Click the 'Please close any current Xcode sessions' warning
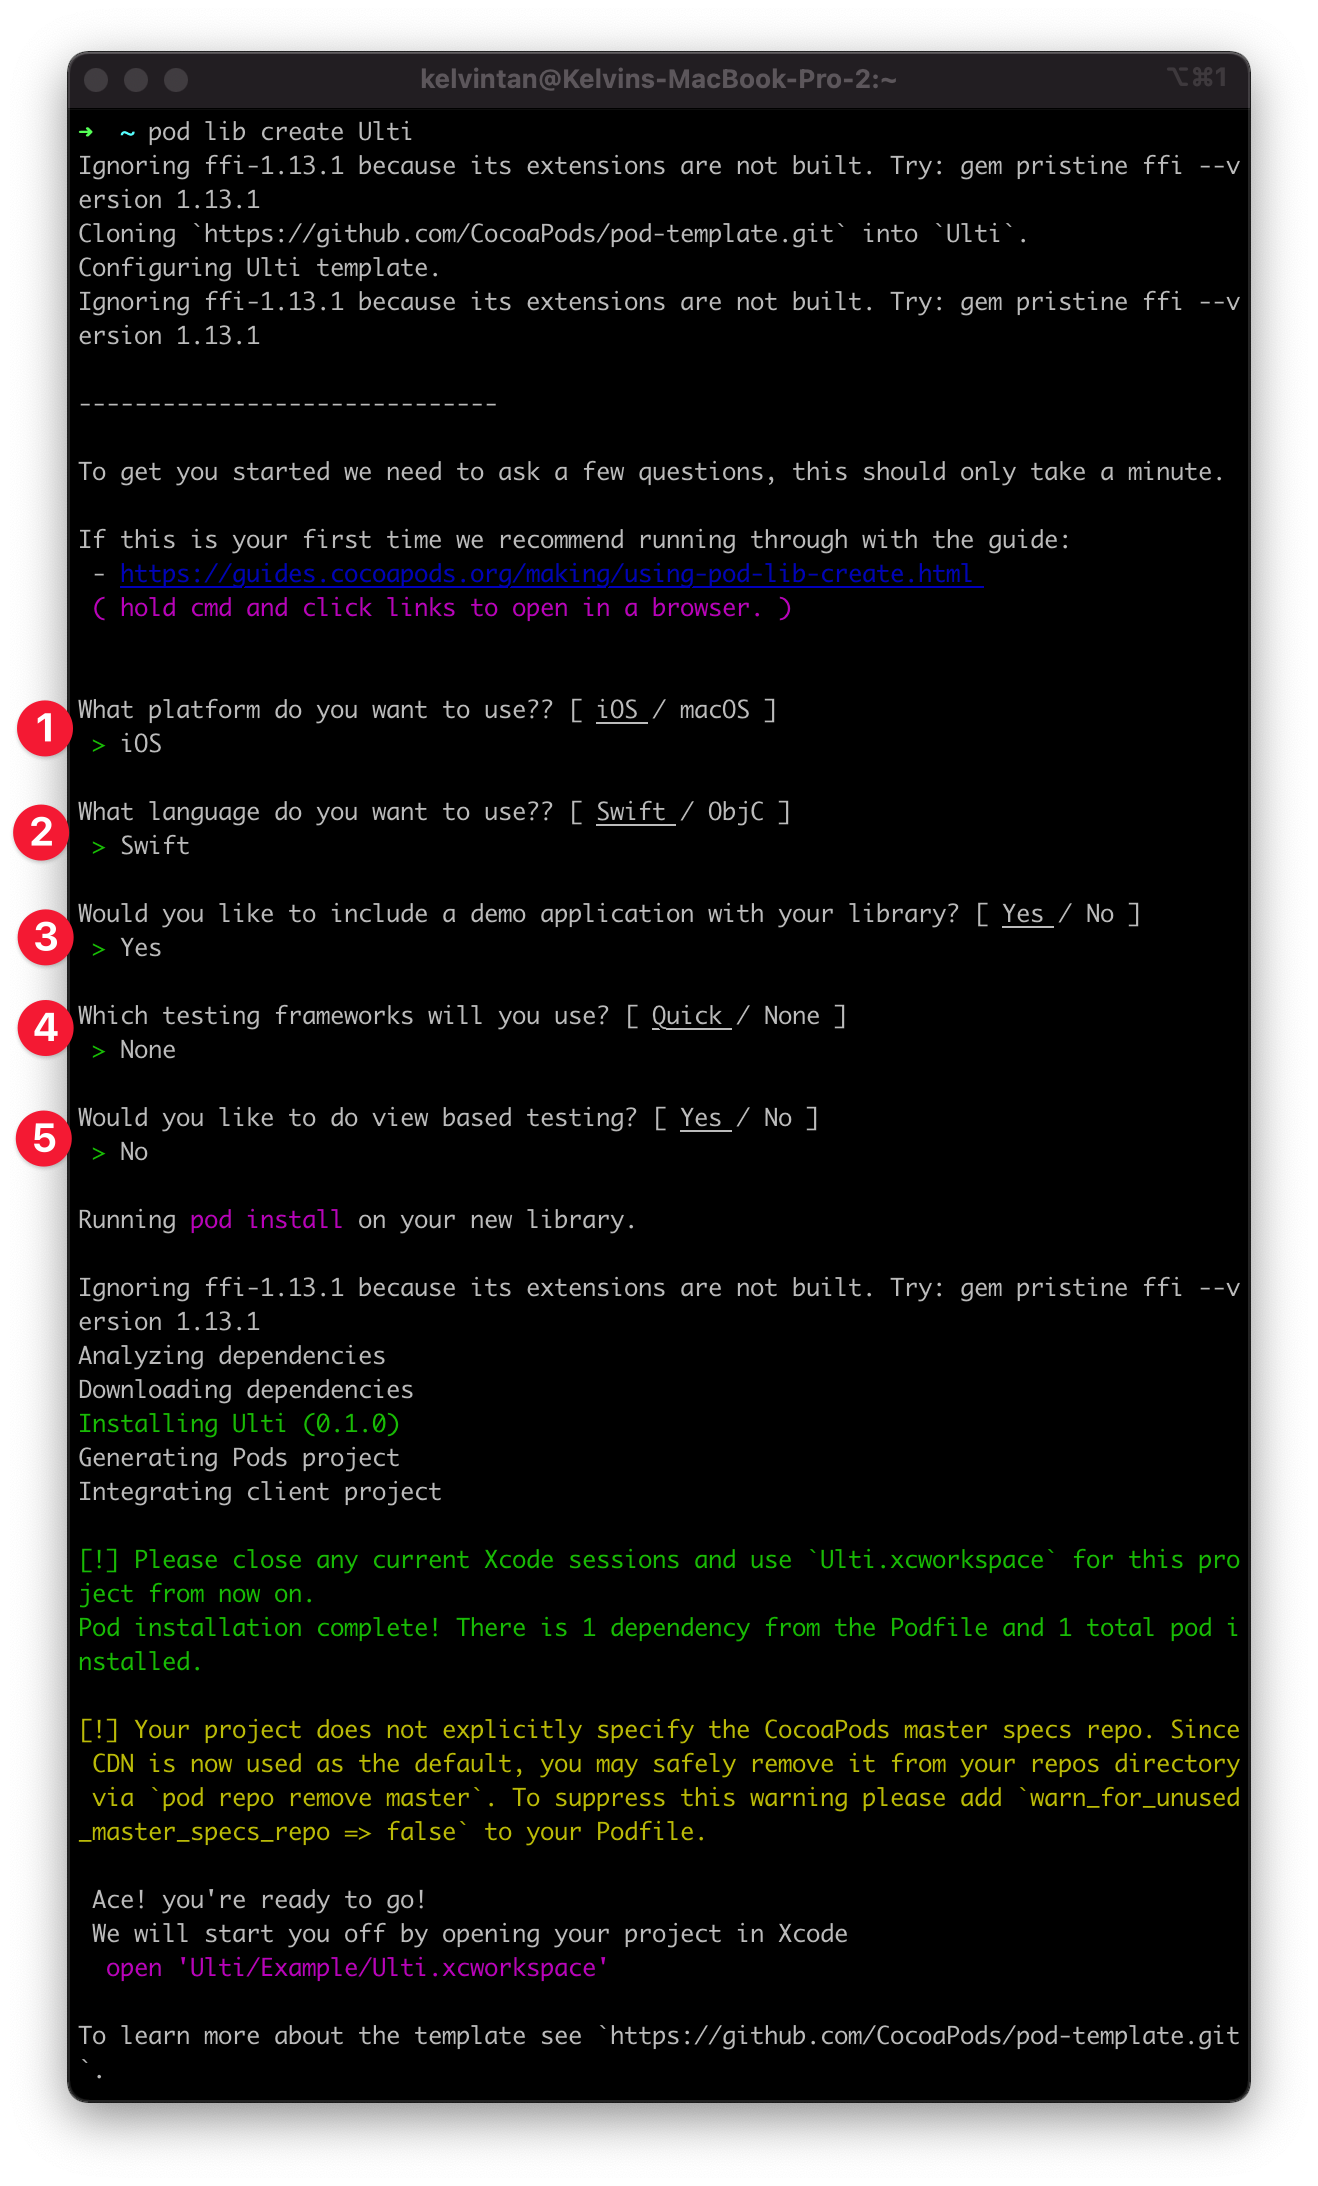Screen dimensions: 1318x2186 pos(659,1577)
